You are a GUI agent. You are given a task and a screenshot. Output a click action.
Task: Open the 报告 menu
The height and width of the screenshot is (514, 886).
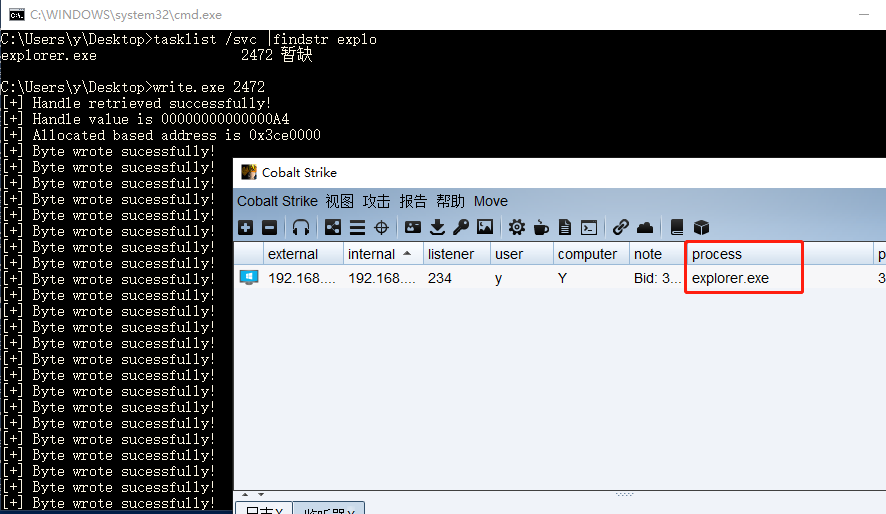click(x=413, y=201)
